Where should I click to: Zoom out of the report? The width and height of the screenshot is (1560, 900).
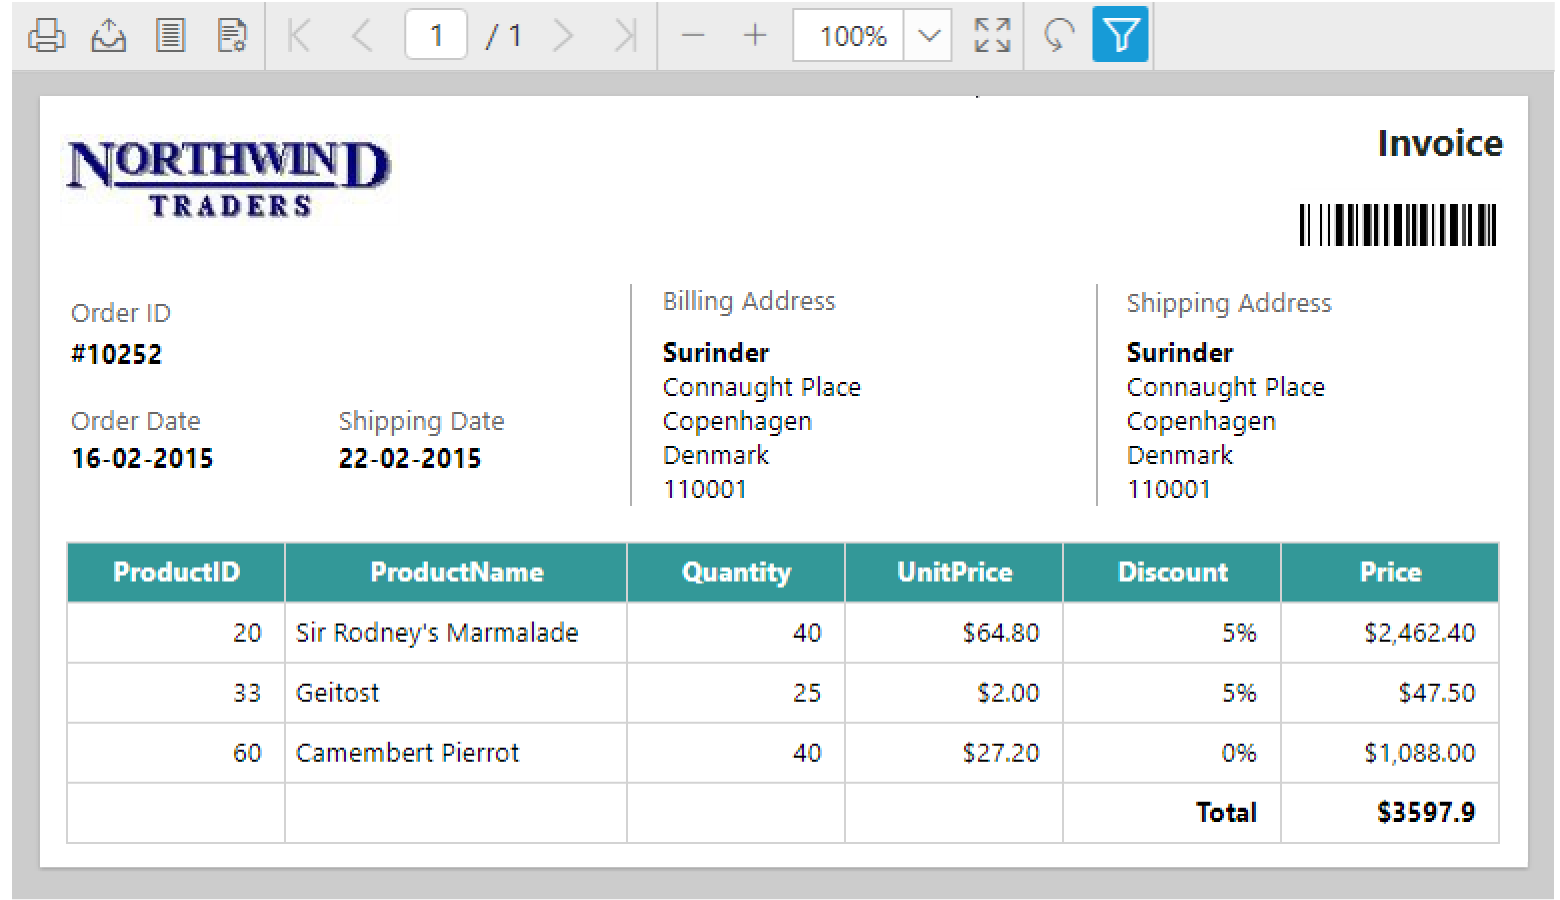click(x=693, y=34)
